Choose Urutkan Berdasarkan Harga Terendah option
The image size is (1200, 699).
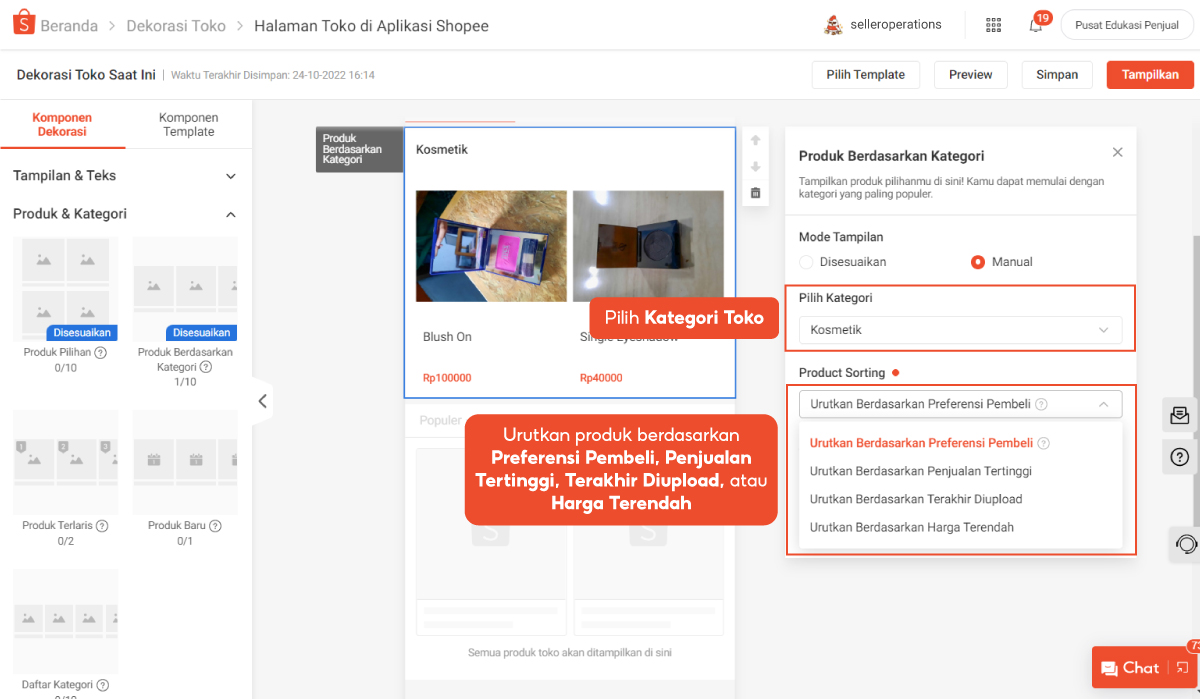tap(911, 527)
